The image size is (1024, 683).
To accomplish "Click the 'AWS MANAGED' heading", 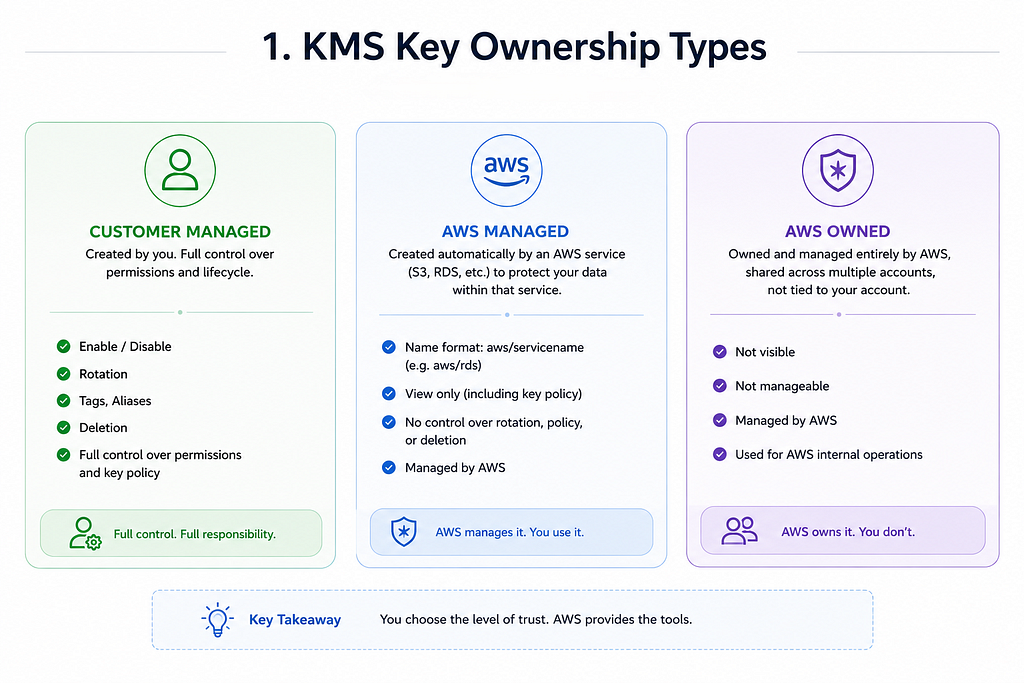I will pos(505,231).
